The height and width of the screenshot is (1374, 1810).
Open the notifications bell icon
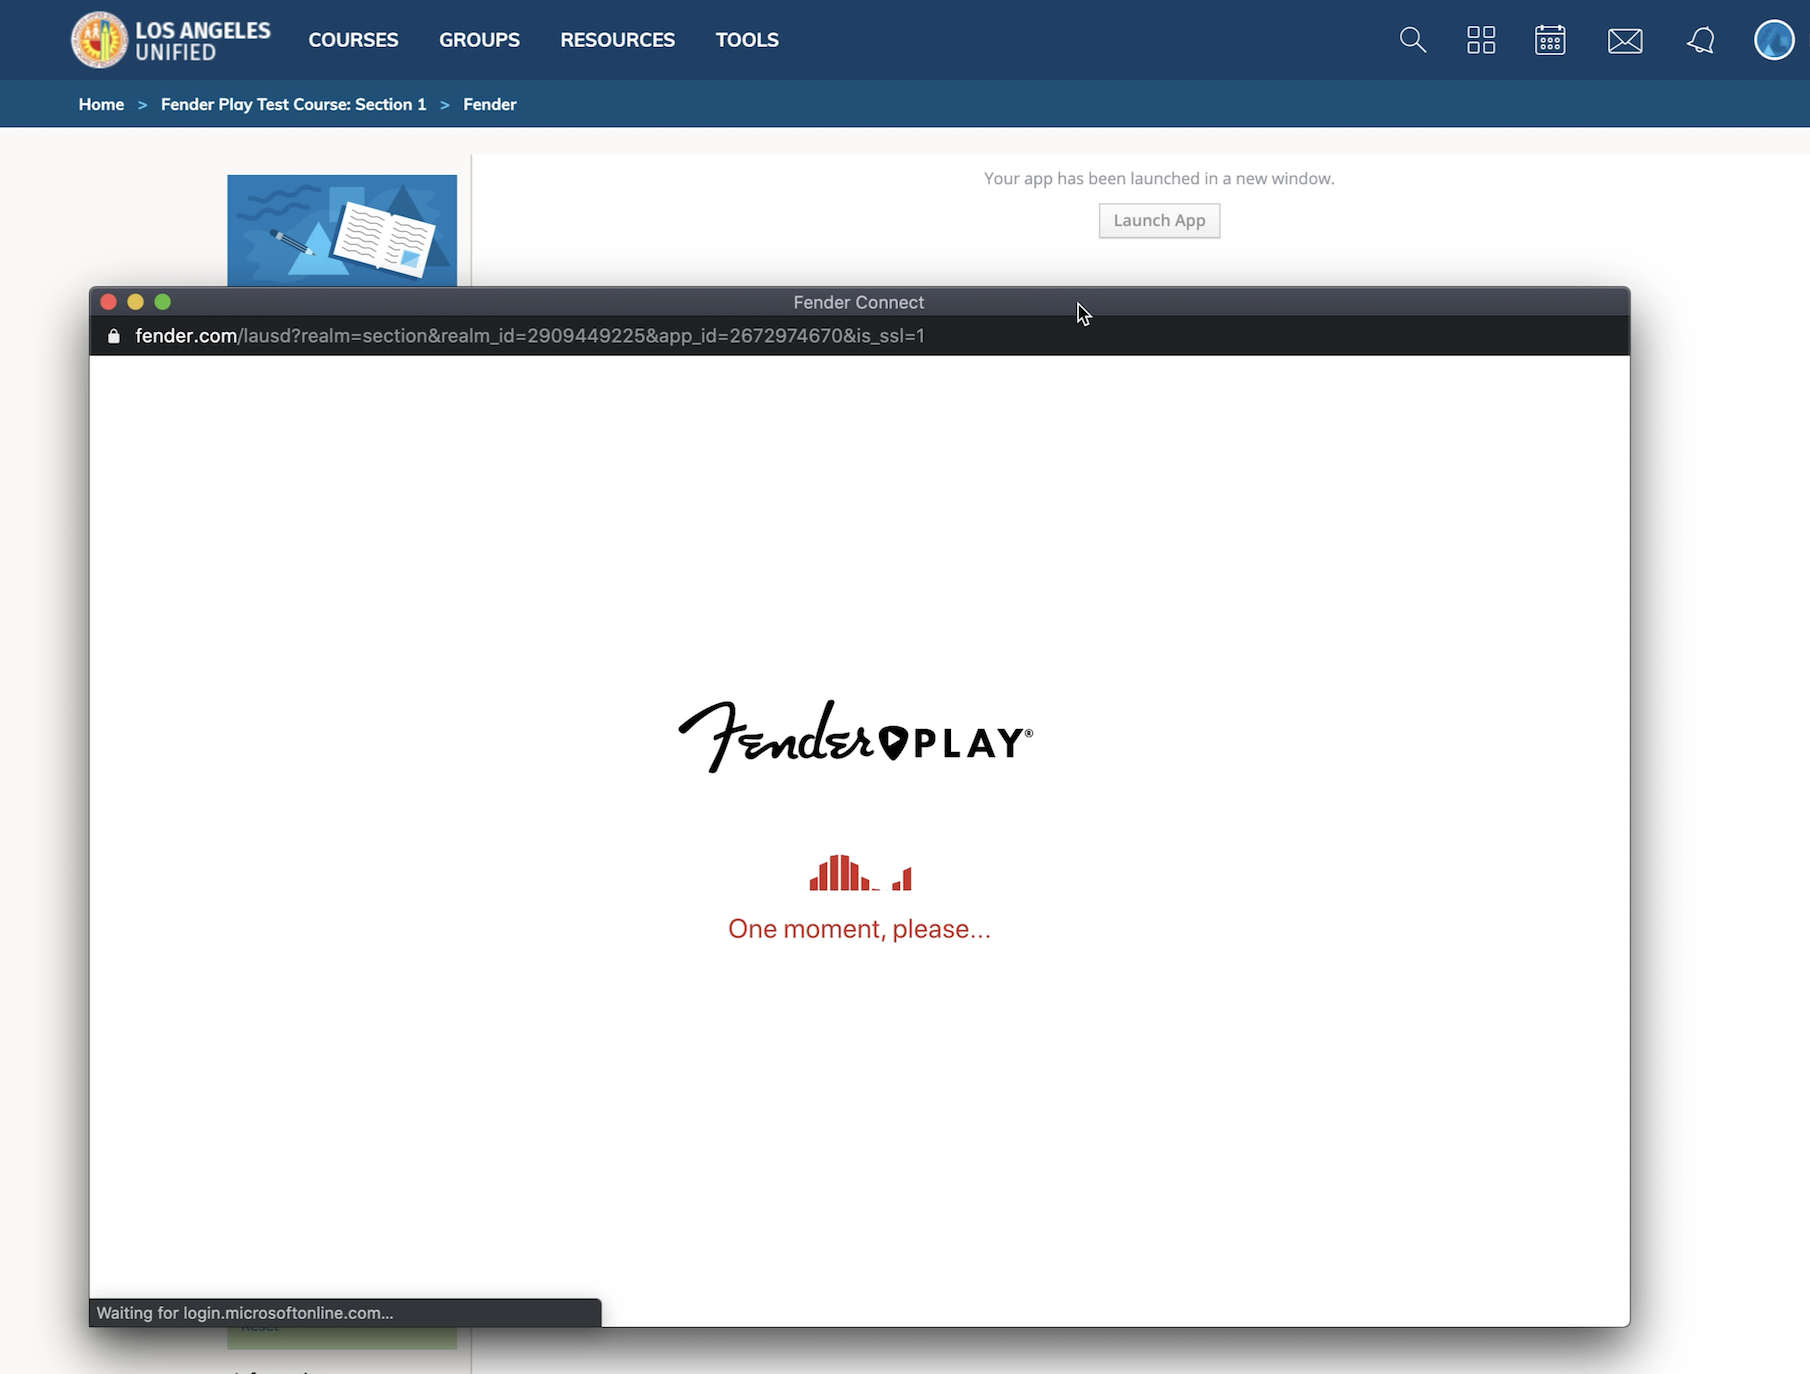pyautogui.click(x=1700, y=40)
